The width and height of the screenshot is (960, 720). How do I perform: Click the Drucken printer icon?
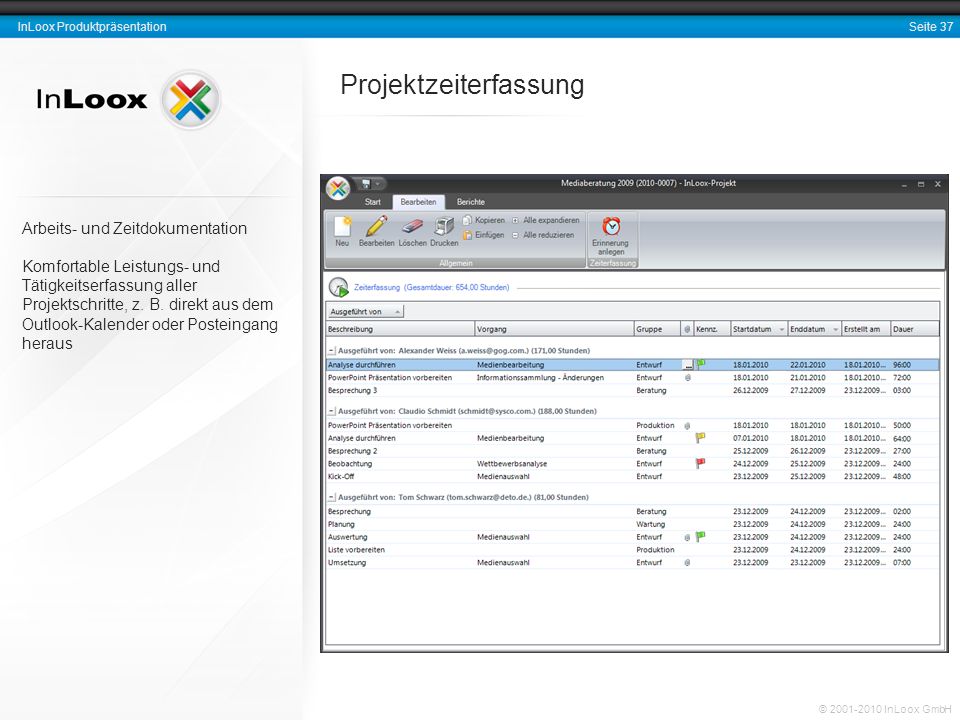pos(444,226)
